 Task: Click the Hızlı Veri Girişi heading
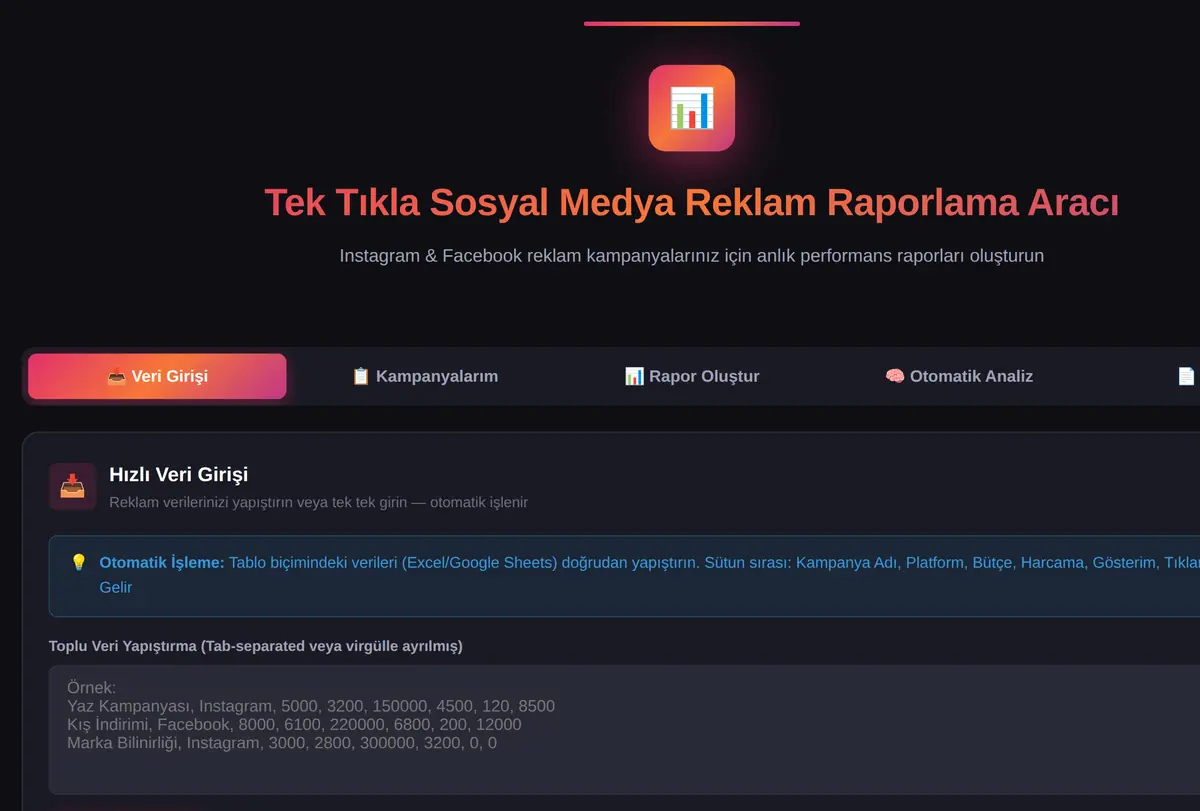tap(179, 474)
